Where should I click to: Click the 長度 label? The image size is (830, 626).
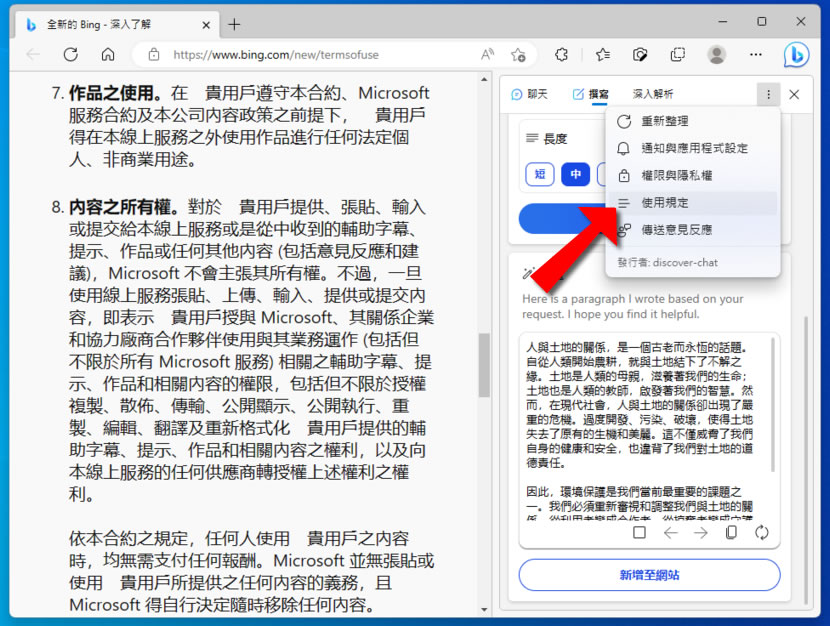(555, 139)
